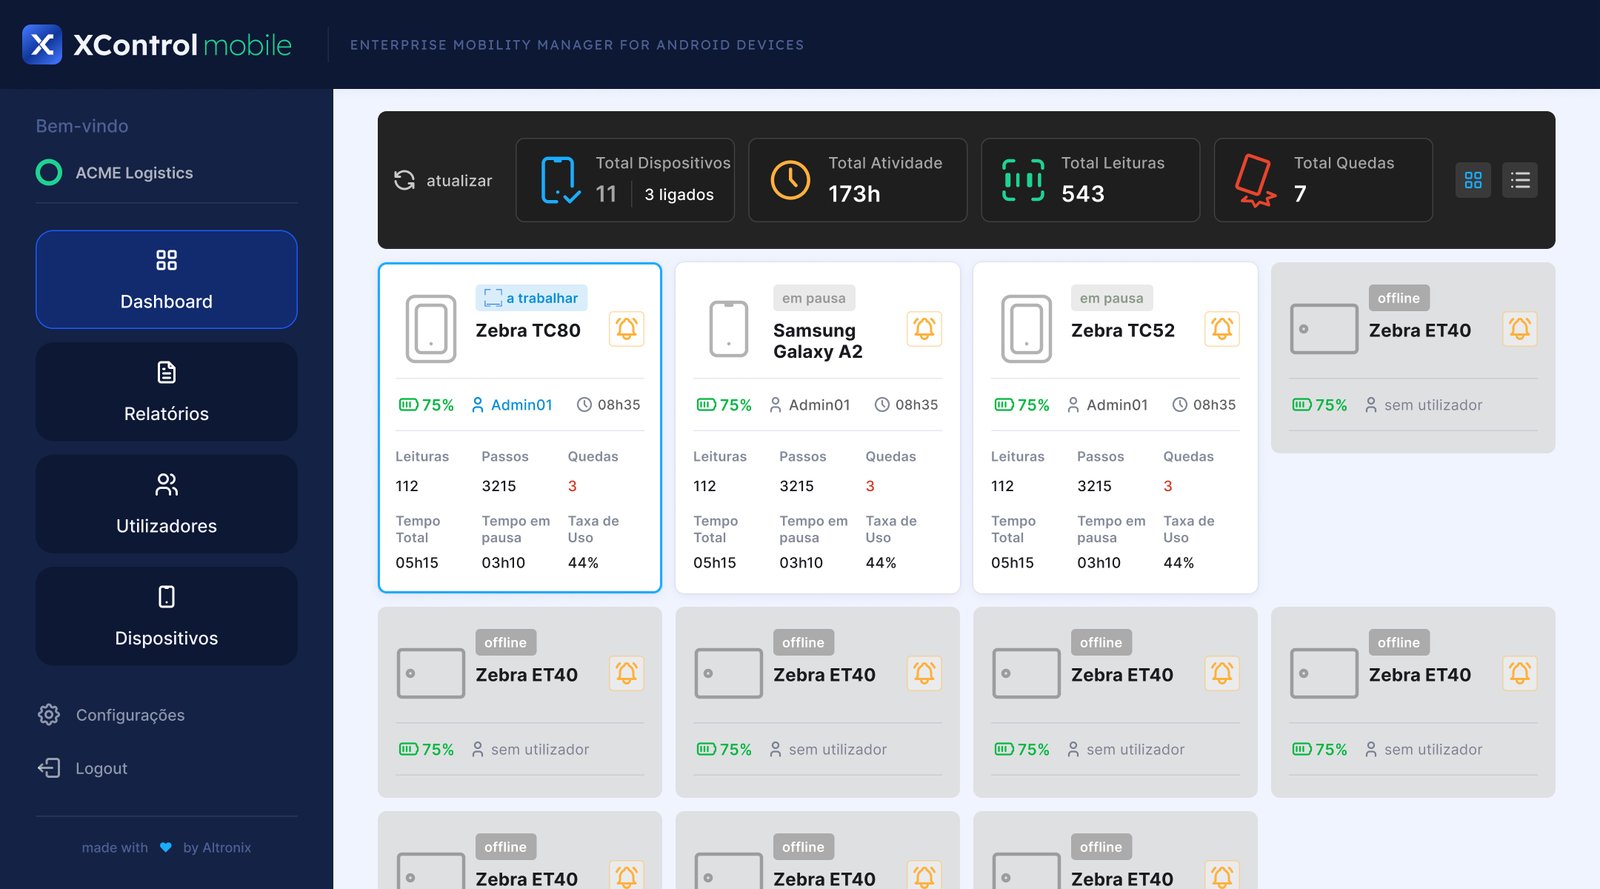The height and width of the screenshot is (889, 1600).
Task: Open Relatórios from the sidebar
Action: [x=166, y=392]
